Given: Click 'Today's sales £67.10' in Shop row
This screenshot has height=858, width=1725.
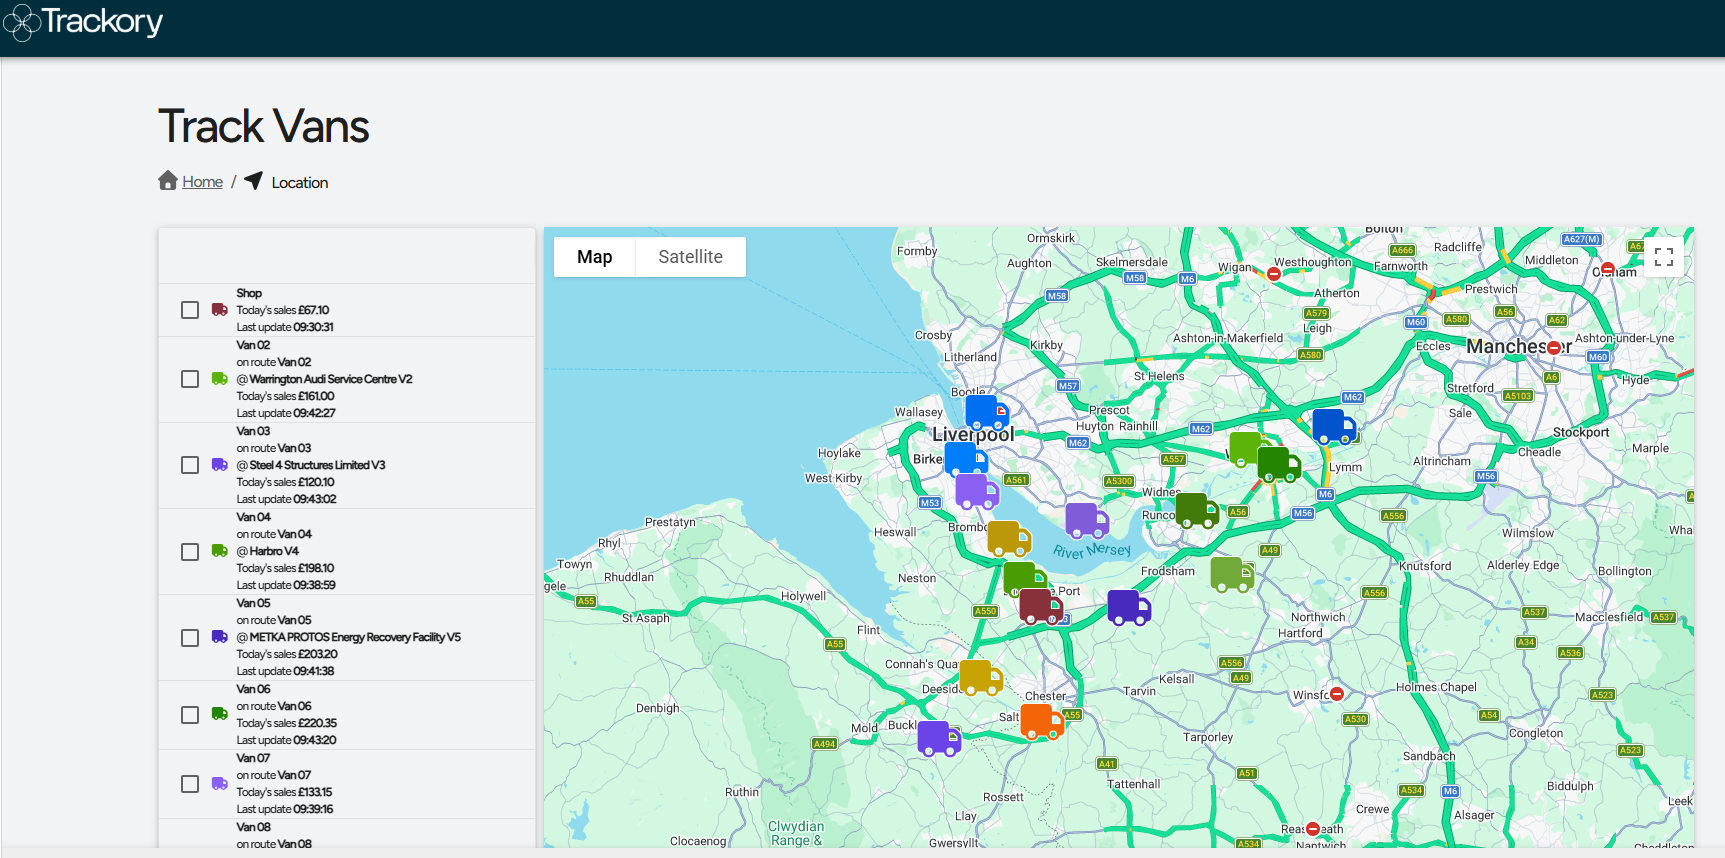Looking at the screenshot, I should pyautogui.click(x=283, y=310).
